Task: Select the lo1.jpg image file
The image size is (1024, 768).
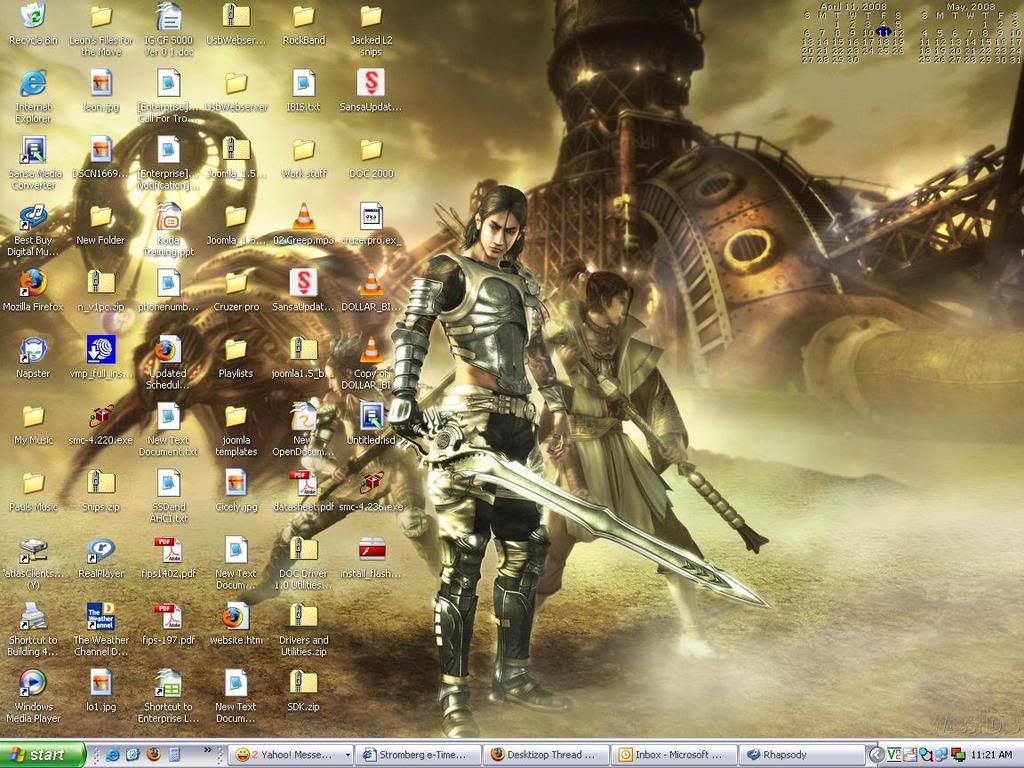Action: point(101,691)
